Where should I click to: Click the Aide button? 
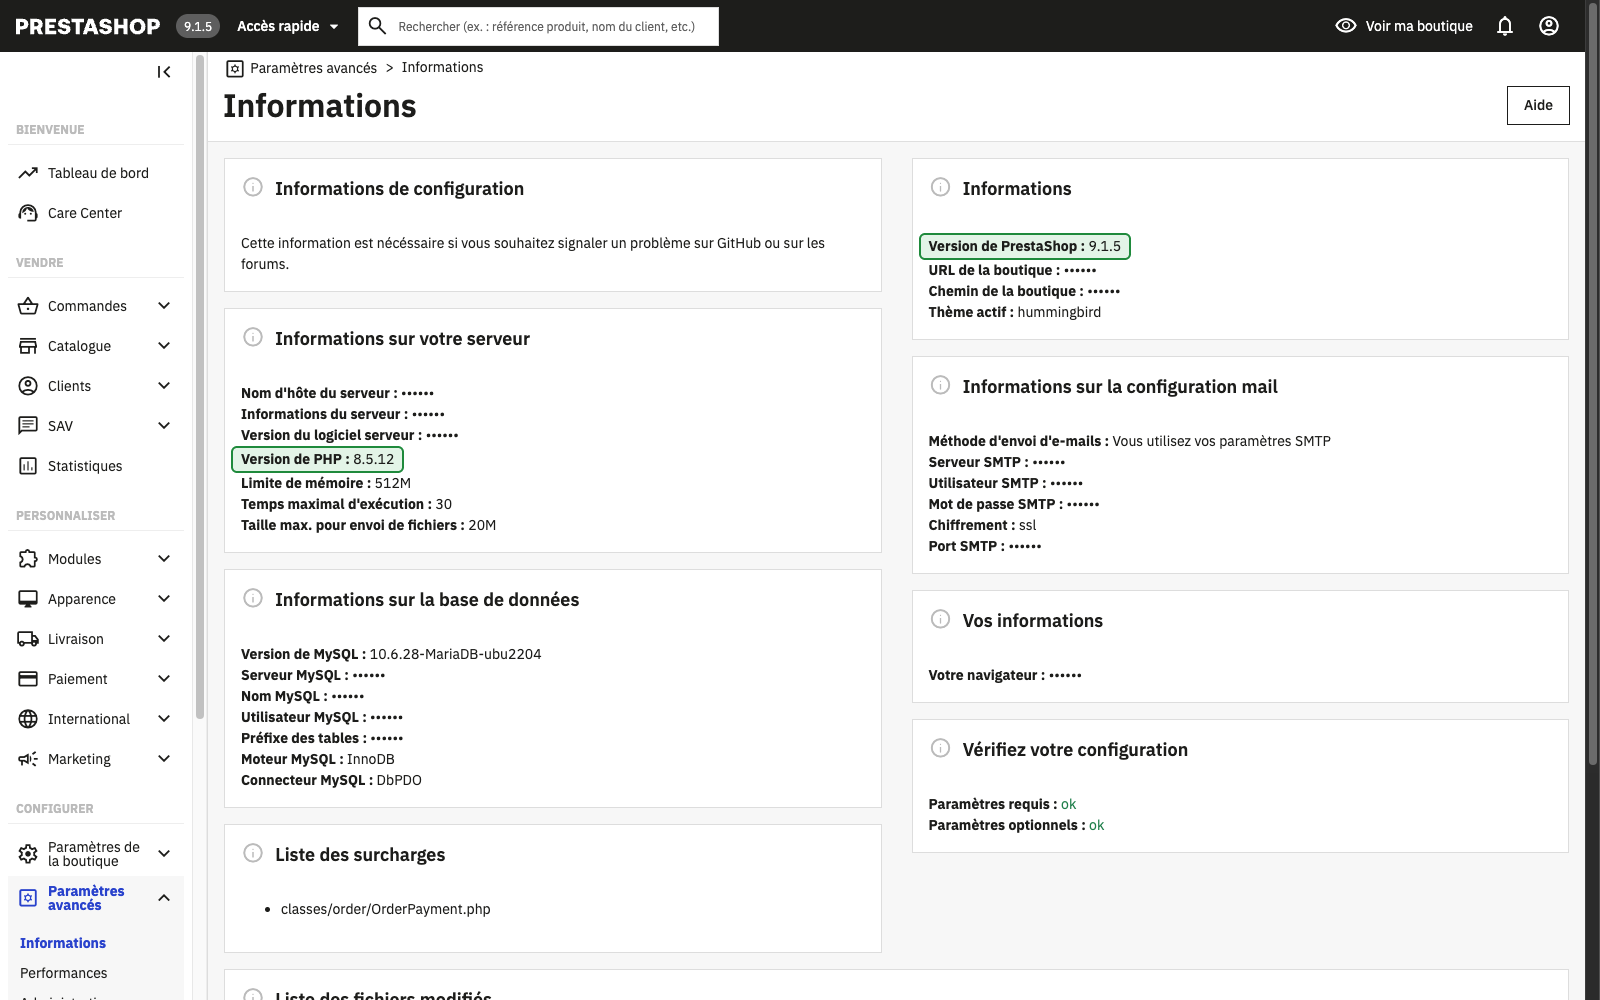click(x=1538, y=105)
